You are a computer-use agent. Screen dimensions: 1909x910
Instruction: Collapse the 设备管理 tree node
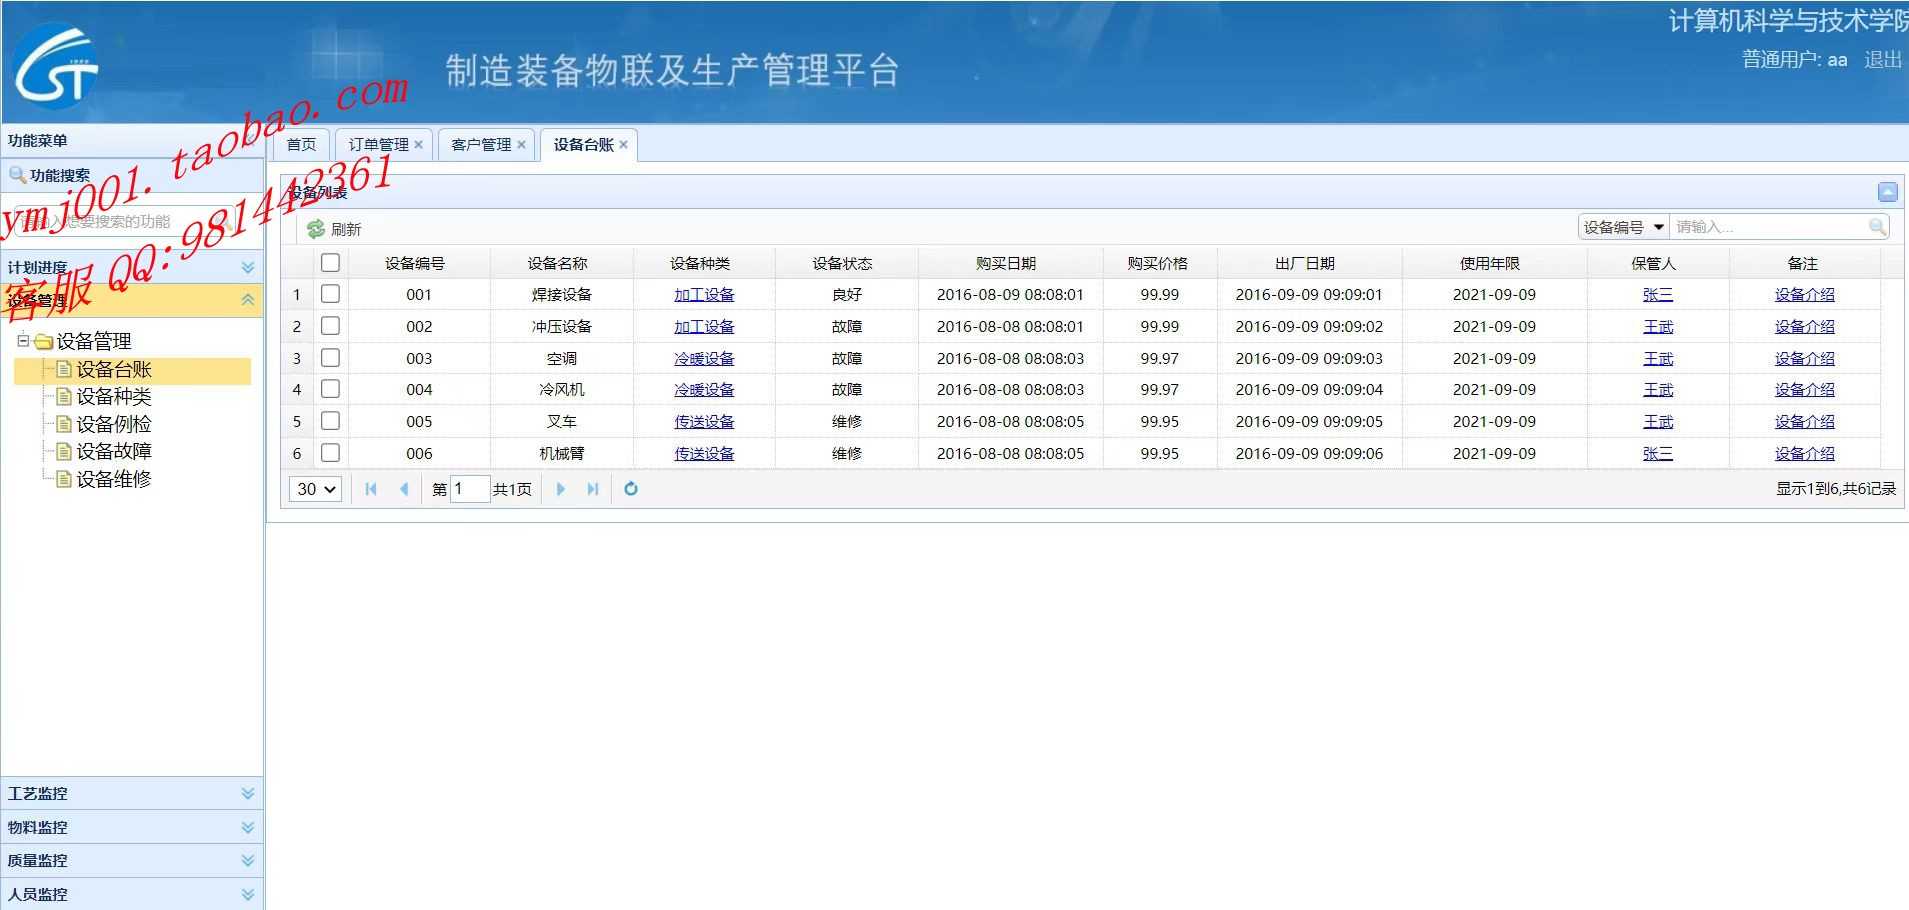(x=23, y=341)
